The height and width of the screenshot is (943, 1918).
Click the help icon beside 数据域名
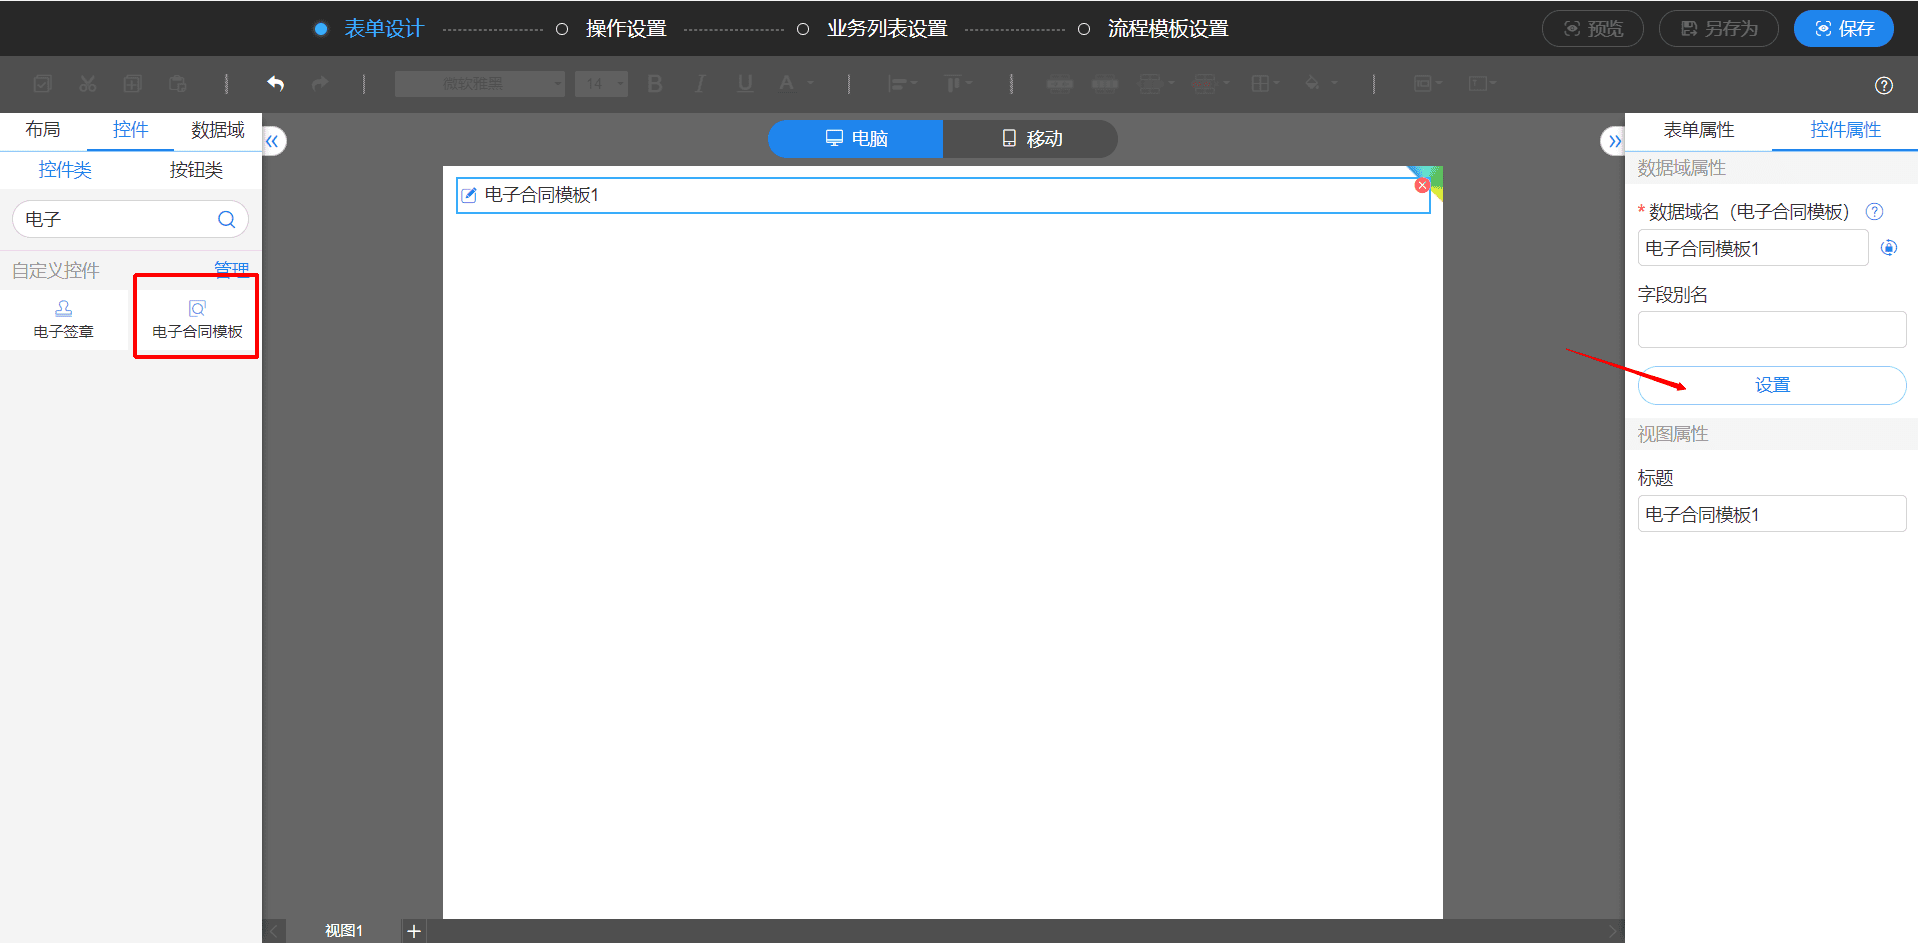click(1875, 212)
